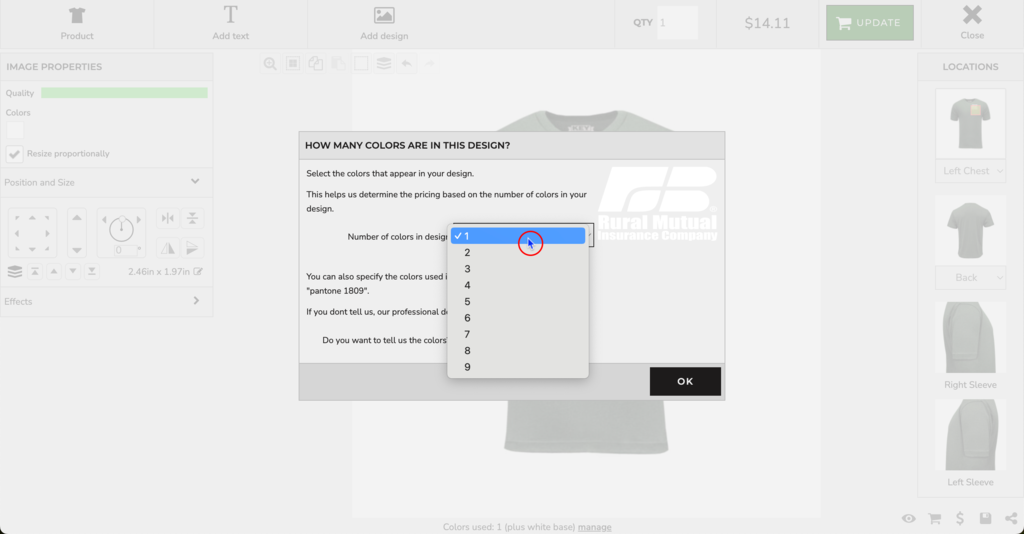The image size is (1024, 534).
Task: Click the undo arrow icon
Action: click(x=407, y=64)
